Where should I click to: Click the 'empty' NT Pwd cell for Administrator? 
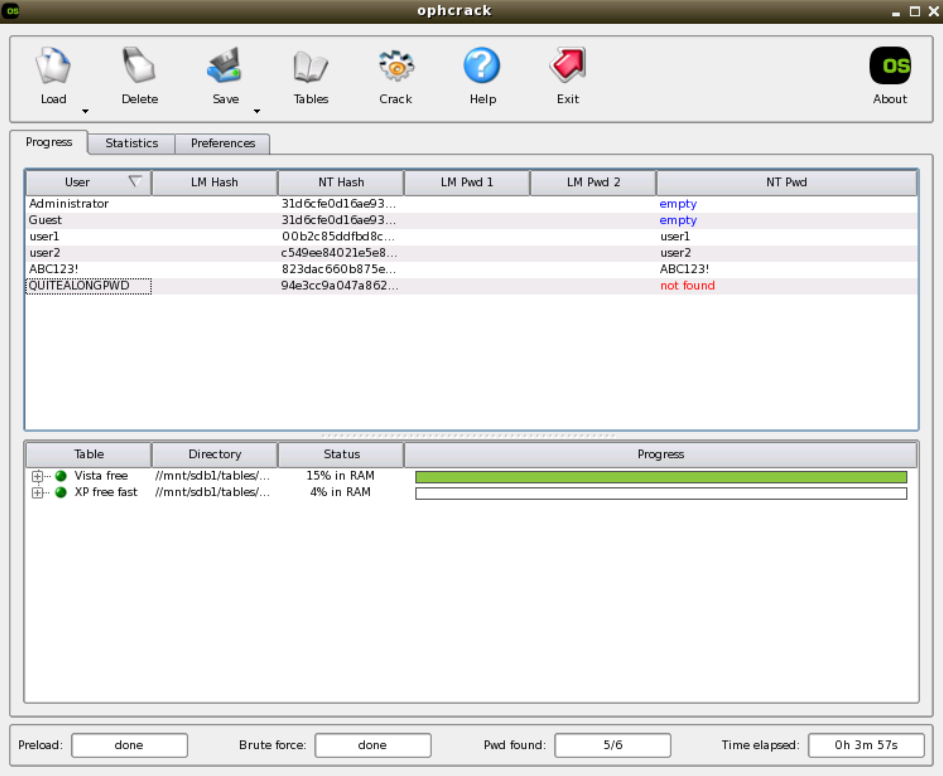pyautogui.click(x=678, y=204)
